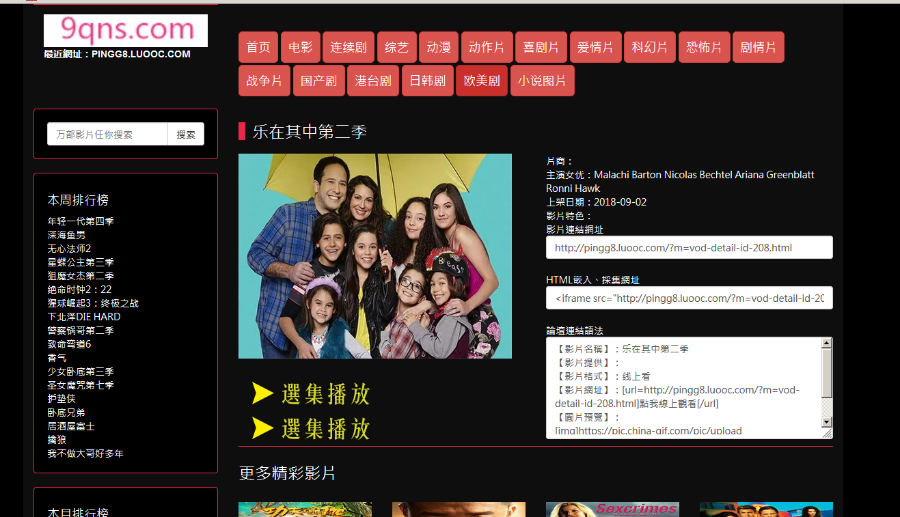Image resolution: width=900 pixels, height=517 pixels.
Task: Open the 国产剧 category
Action: [319, 81]
